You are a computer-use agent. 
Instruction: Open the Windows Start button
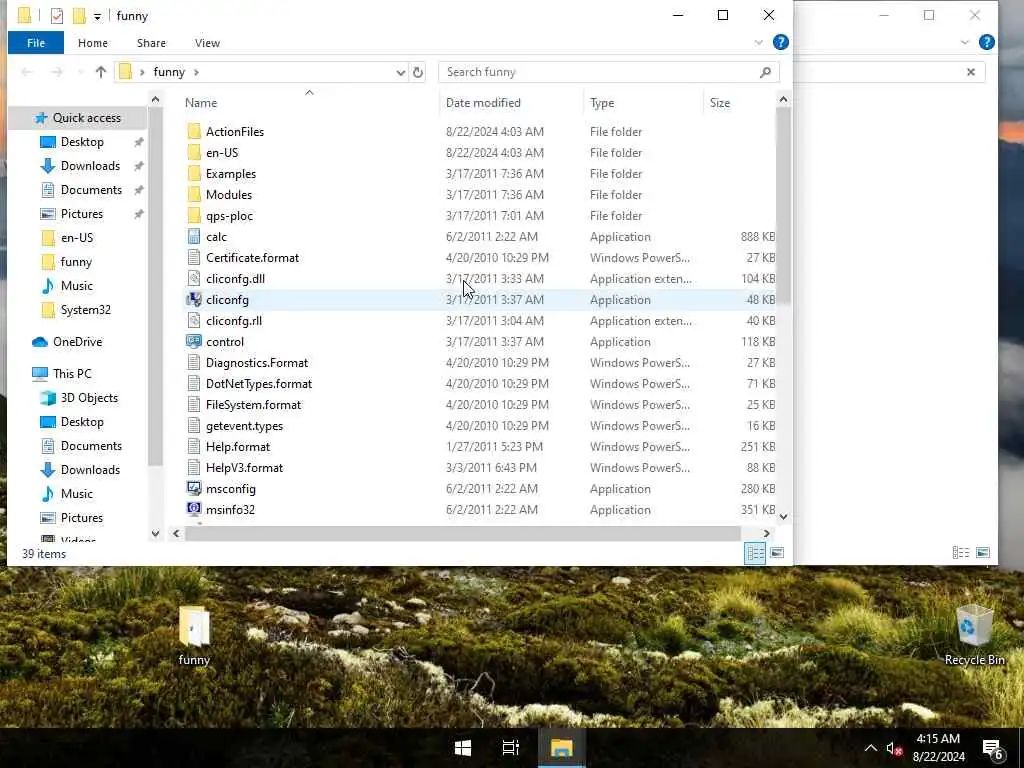click(463, 748)
